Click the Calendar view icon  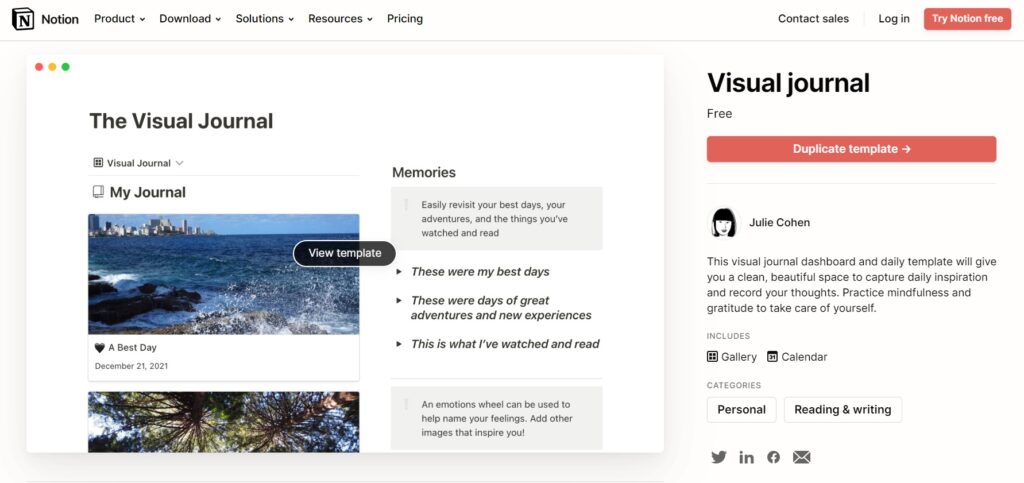point(772,356)
